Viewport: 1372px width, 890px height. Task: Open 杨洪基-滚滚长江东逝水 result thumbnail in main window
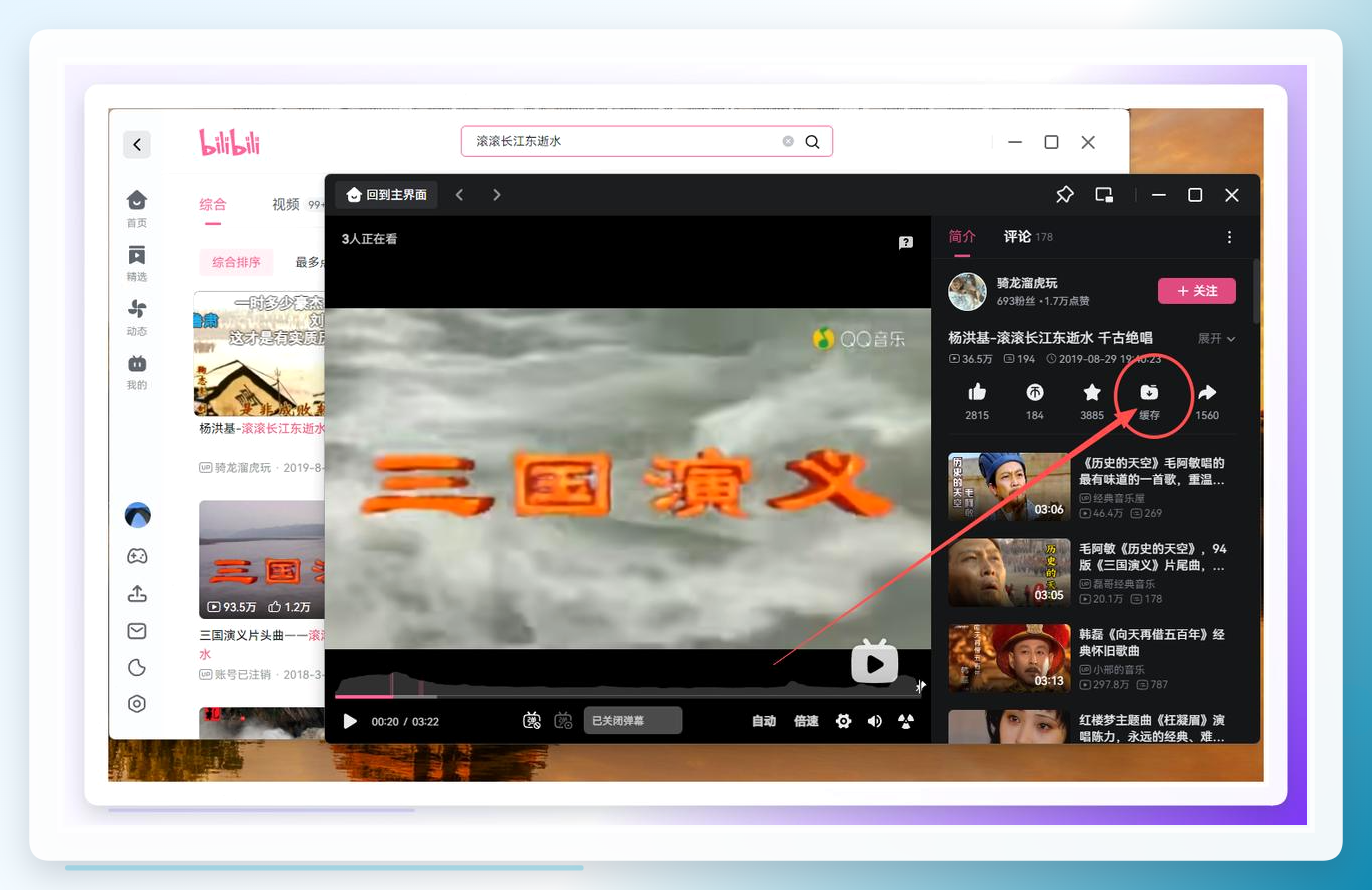(259, 353)
